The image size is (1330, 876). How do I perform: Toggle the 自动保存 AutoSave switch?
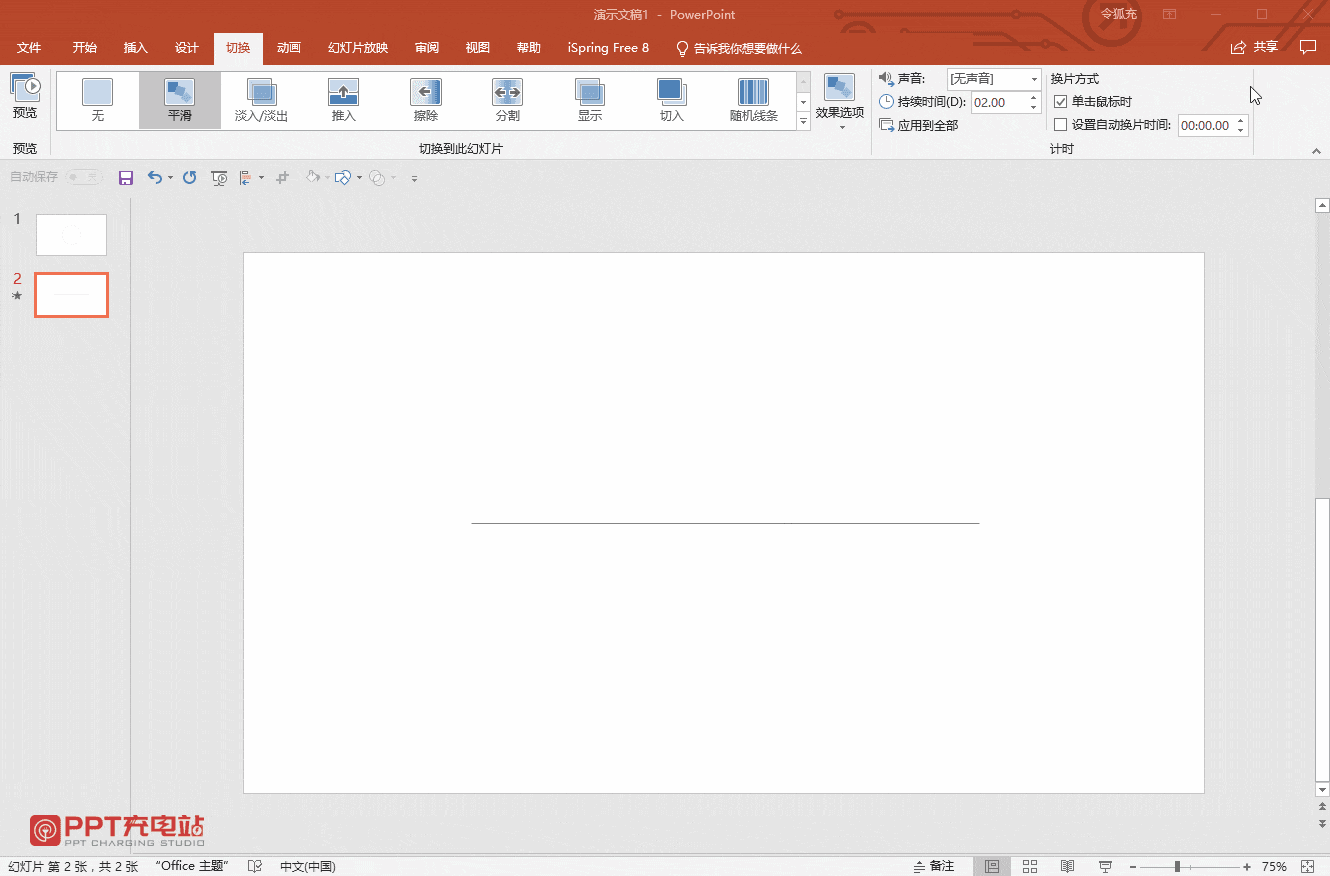pos(84,177)
